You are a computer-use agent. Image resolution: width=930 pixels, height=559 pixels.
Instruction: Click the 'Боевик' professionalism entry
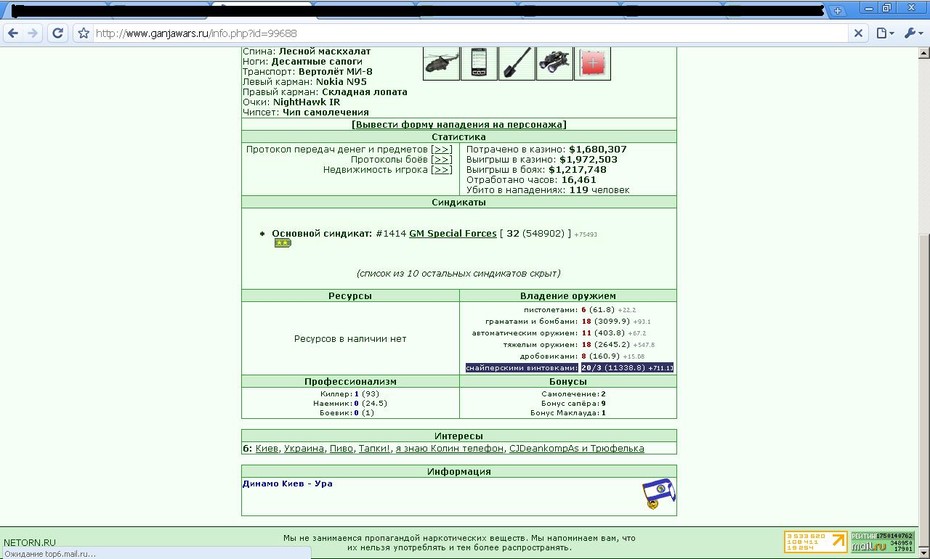point(346,413)
